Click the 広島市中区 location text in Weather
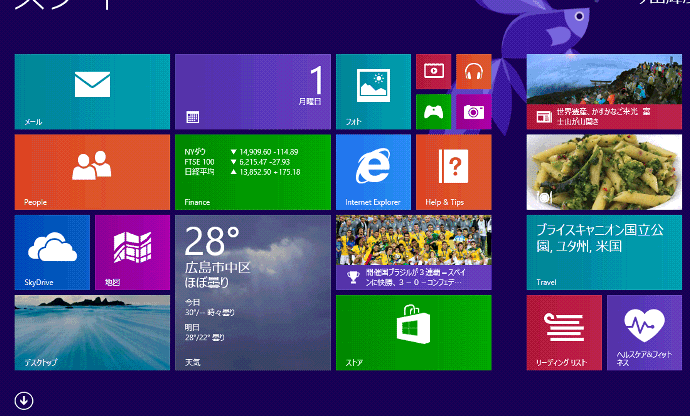 point(217,267)
